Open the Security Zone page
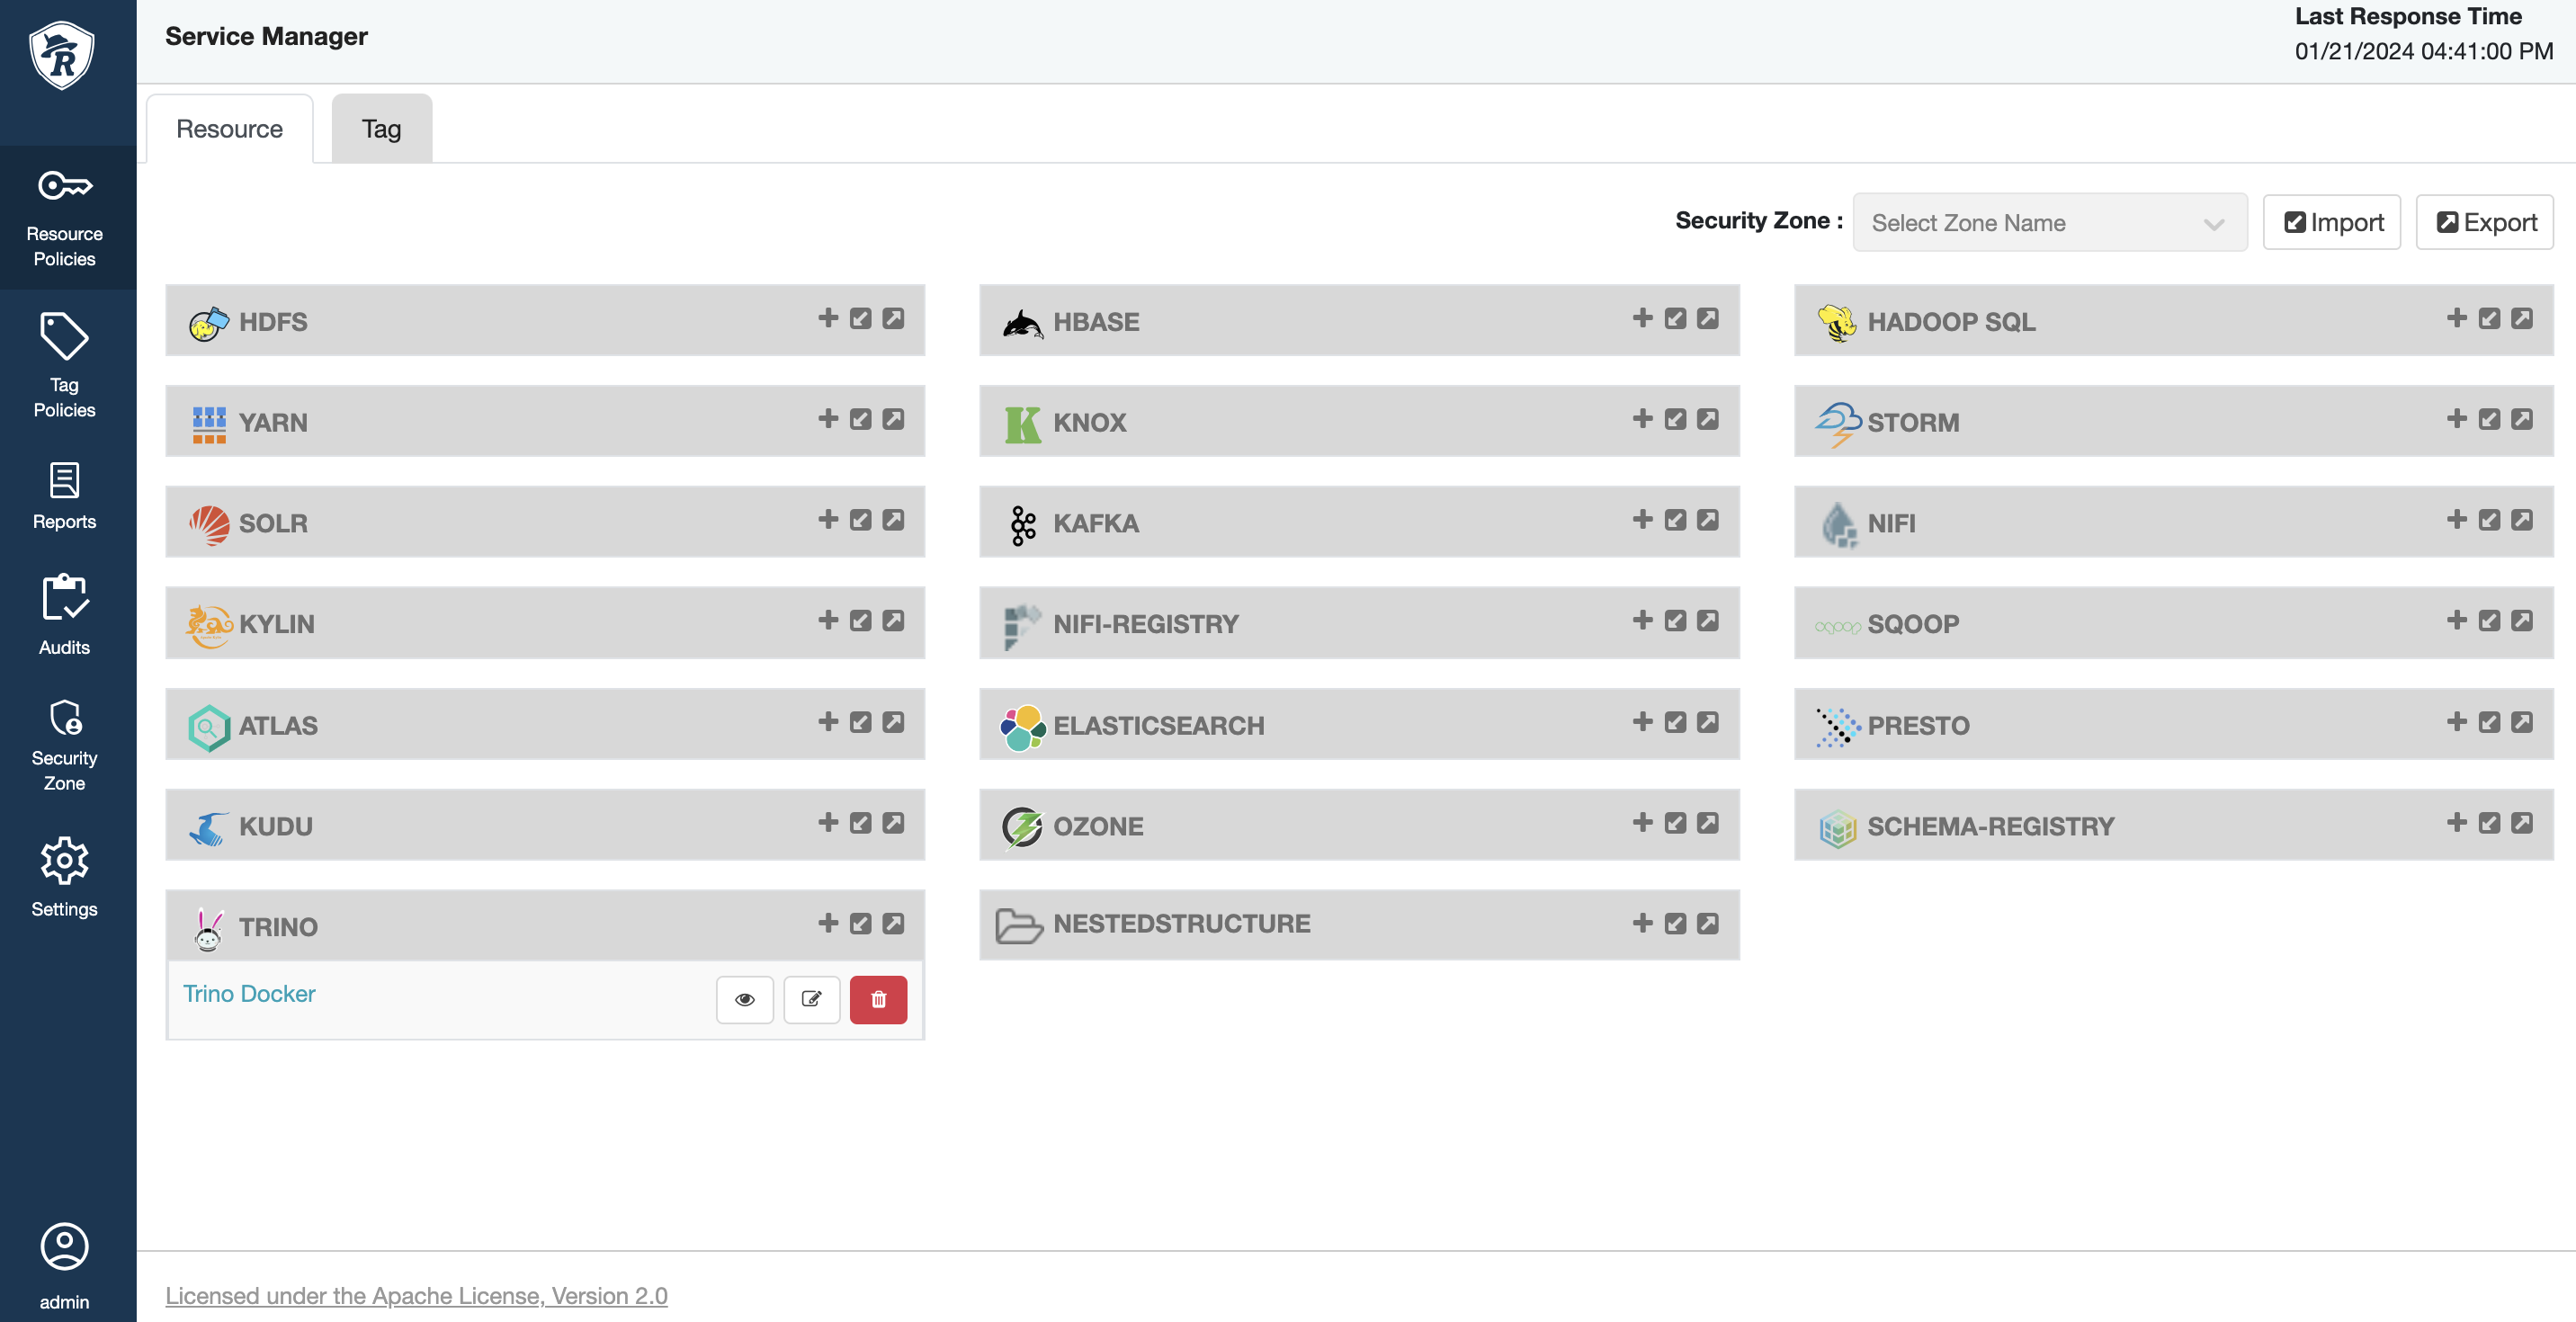This screenshot has width=2576, height=1322. pos(64,745)
